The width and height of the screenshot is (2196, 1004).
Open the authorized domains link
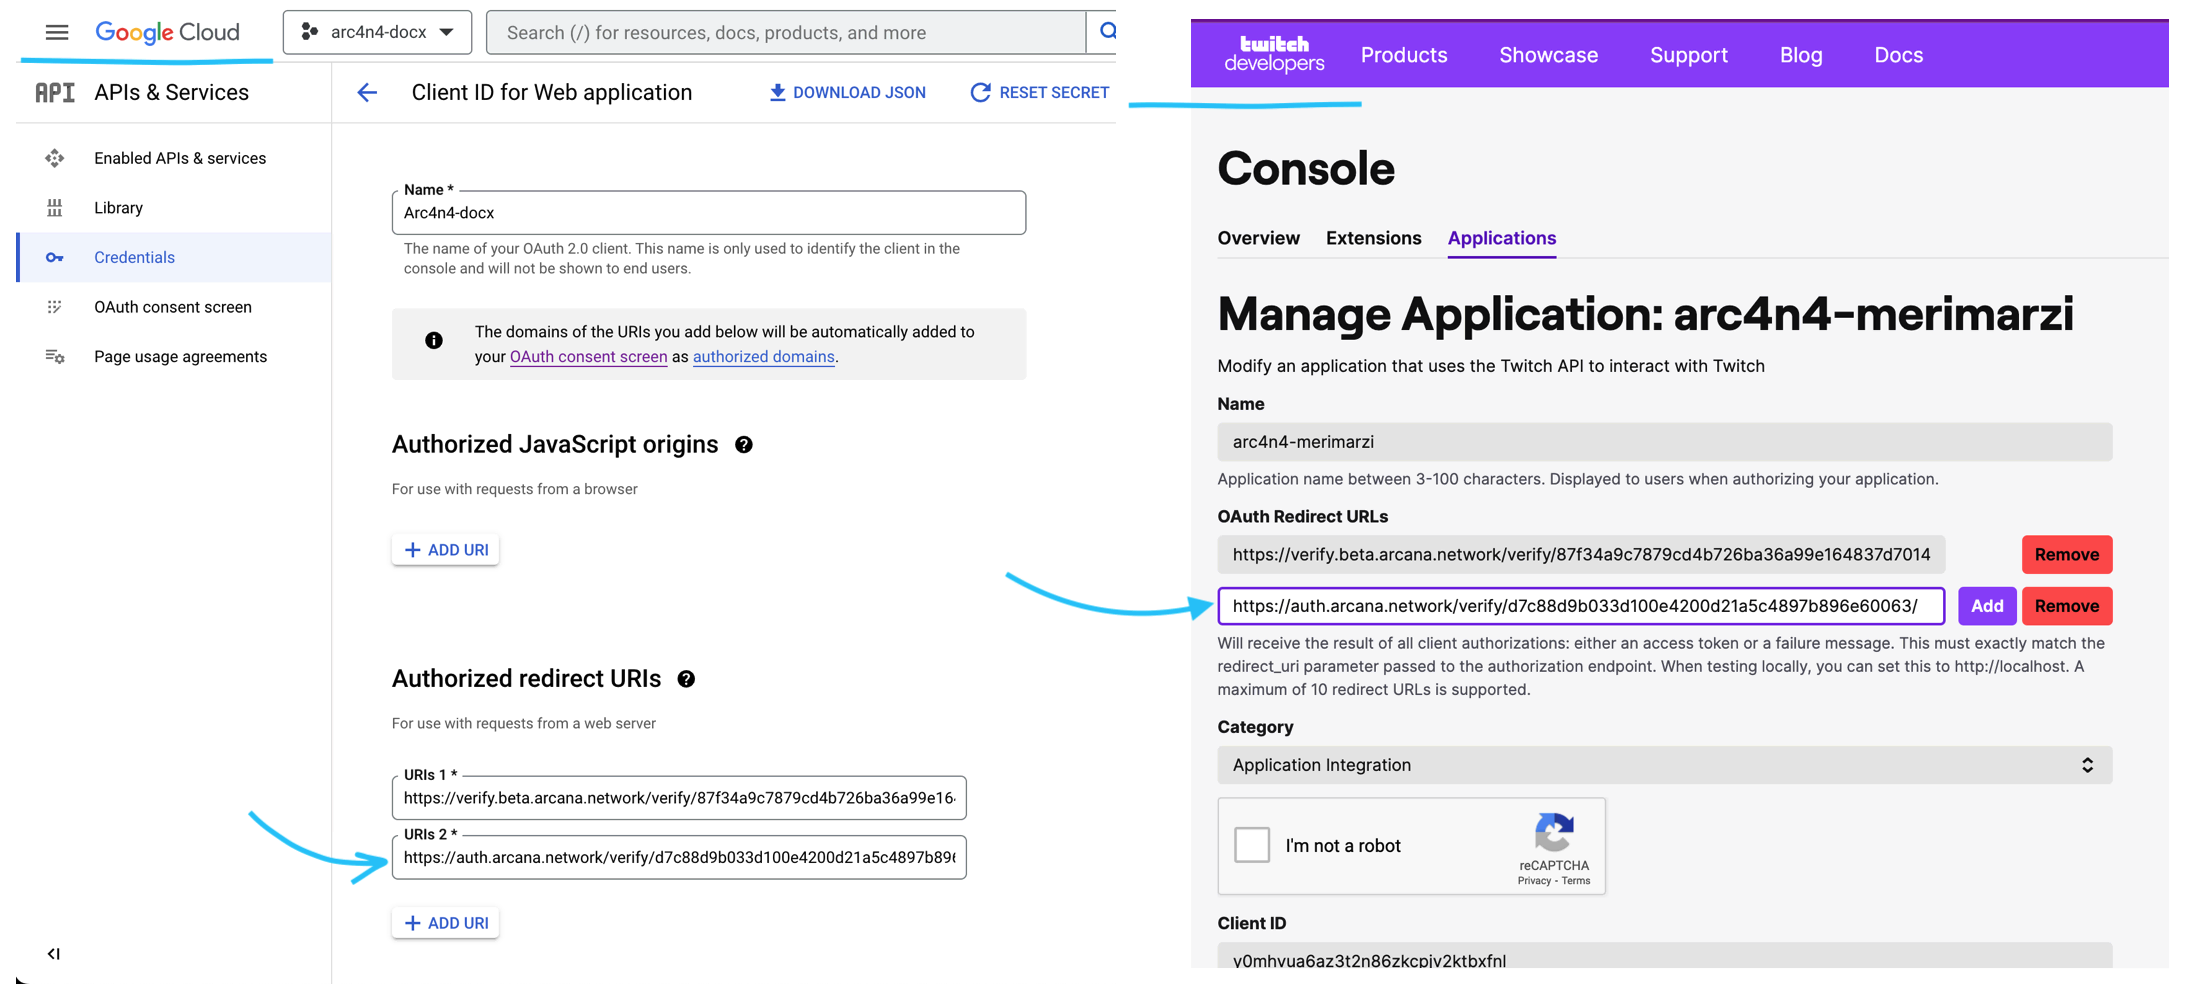coord(763,357)
